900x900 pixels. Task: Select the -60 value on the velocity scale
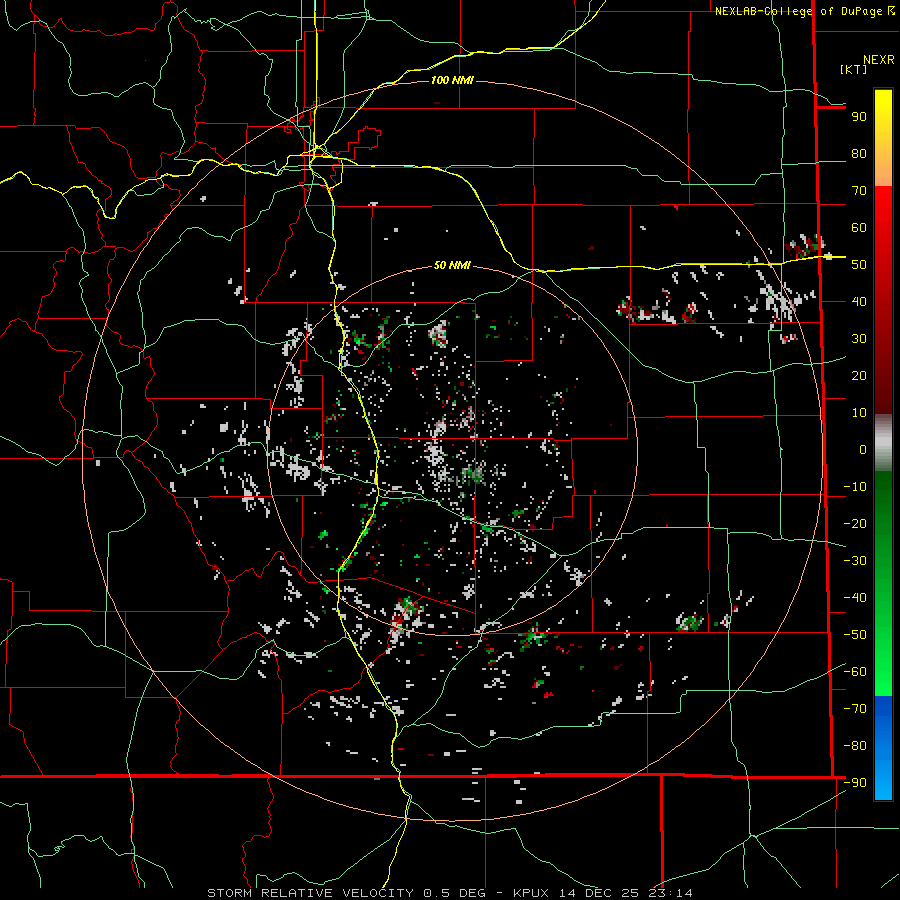855,672
